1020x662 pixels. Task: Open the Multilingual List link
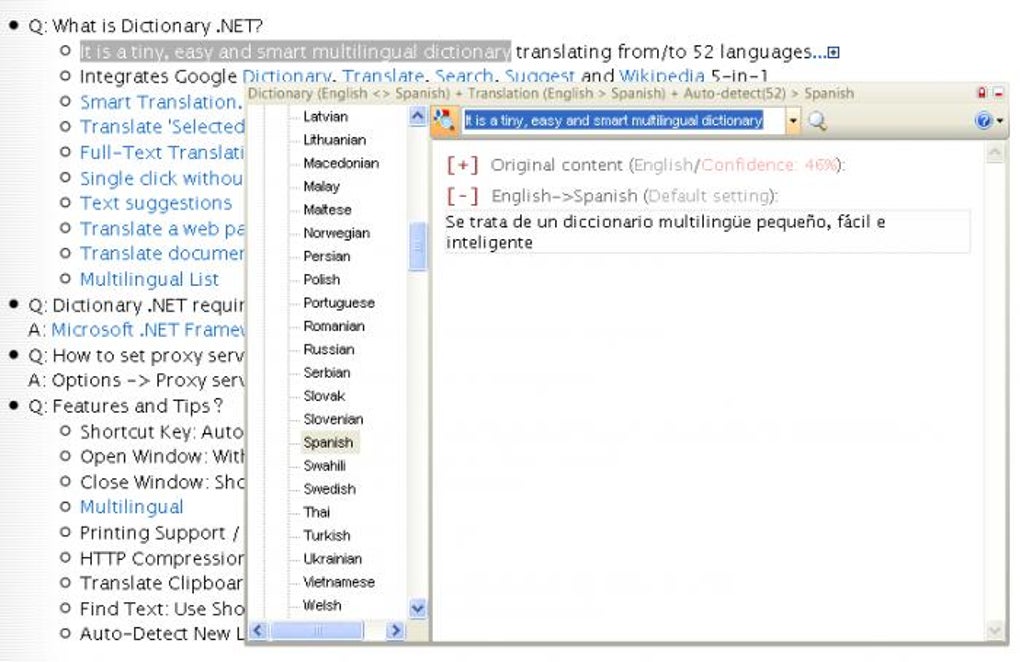tap(149, 280)
